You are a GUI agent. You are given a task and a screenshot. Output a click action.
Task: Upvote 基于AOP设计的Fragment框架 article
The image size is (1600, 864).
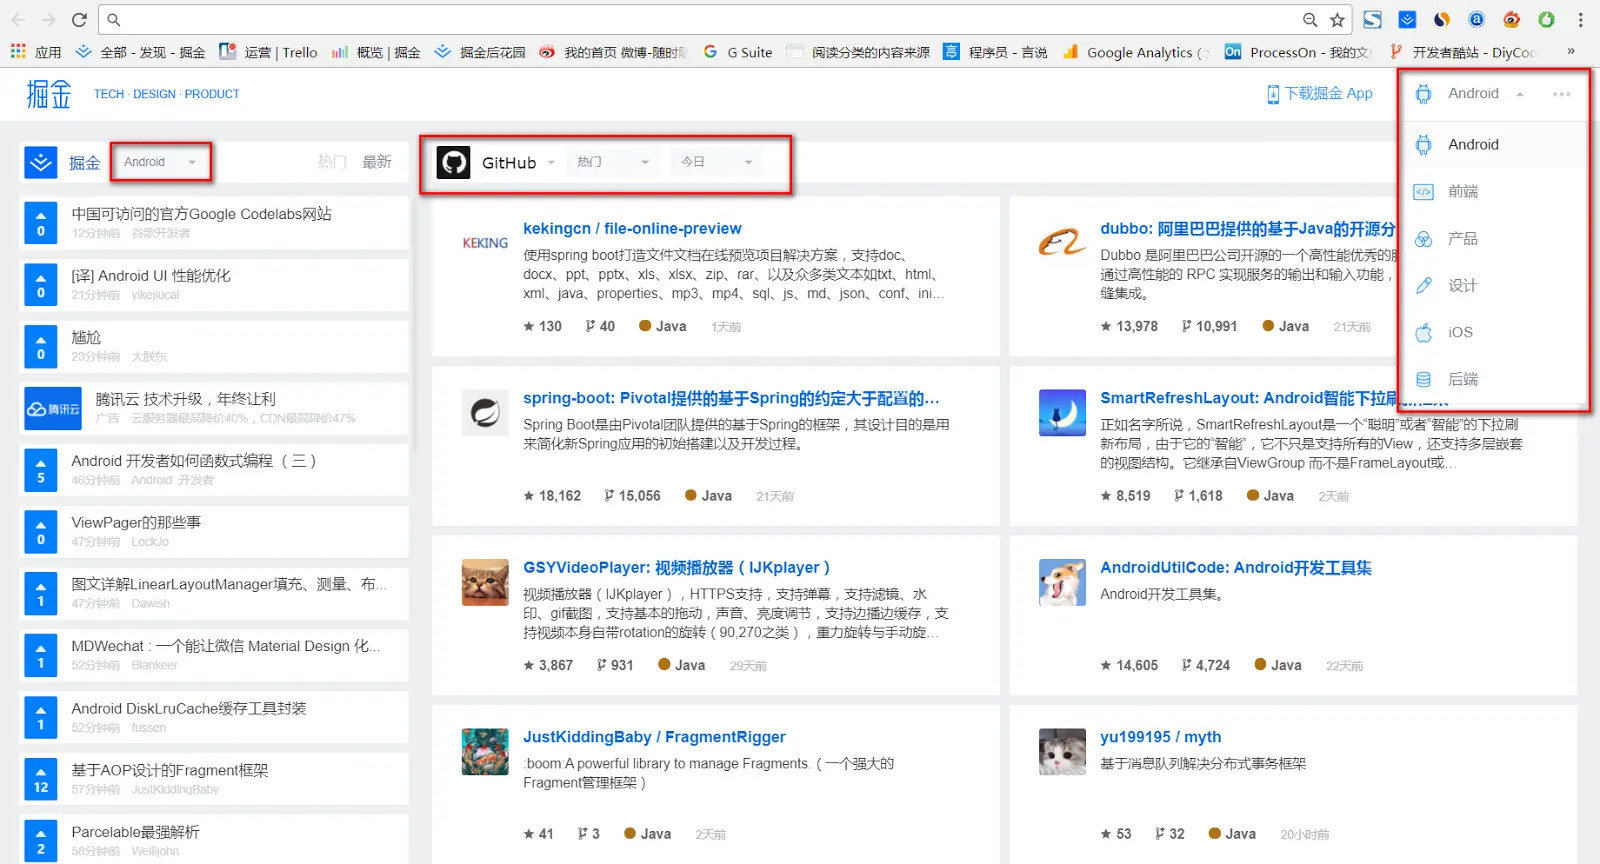pyautogui.click(x=41, y=780)
